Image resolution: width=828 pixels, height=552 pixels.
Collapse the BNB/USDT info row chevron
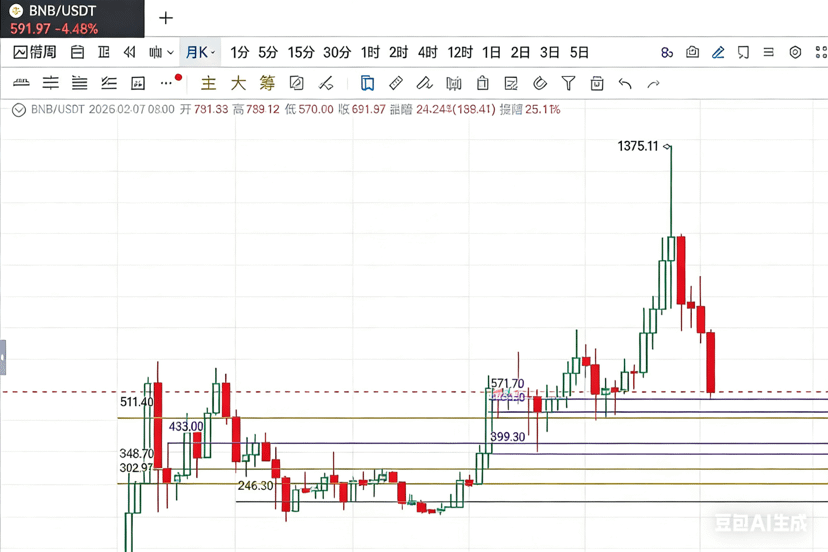pos(19,110)
